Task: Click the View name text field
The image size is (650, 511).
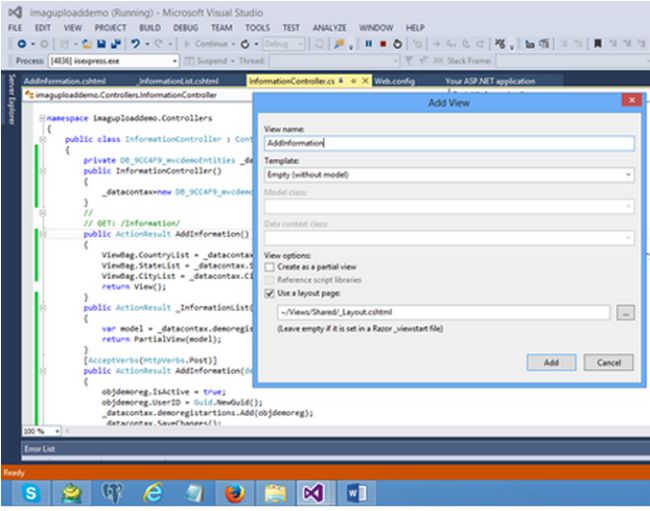Action: click(x=448, y=143)
